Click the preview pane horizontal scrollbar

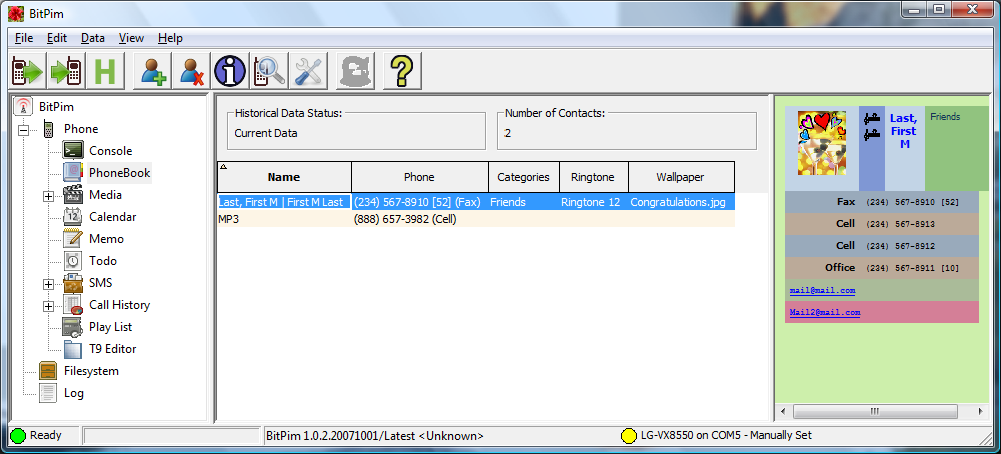click(882, 412)
